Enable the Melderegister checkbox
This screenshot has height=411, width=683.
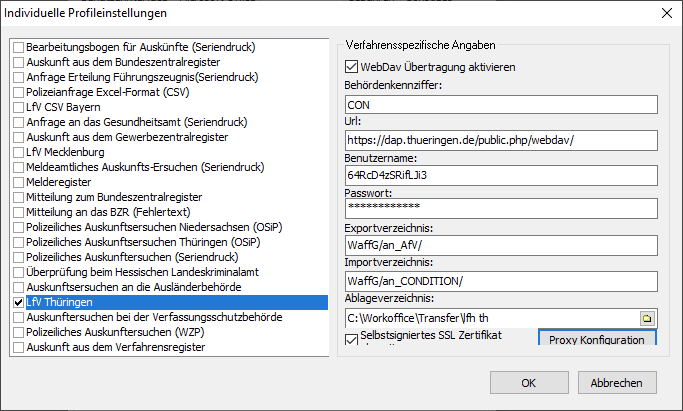coord(19,182)
